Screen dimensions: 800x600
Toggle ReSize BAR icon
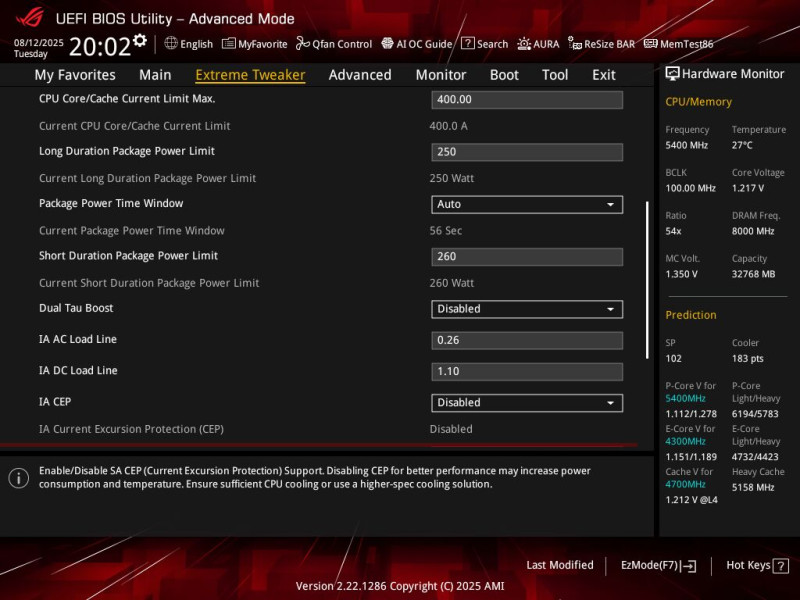tap(575, 44)
